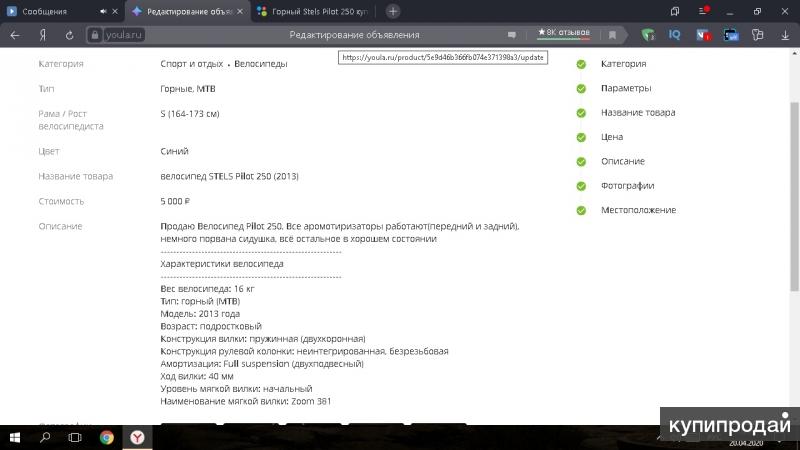The width and height of the screenshot is (800, 450).
Task: Open the browser menu with notification dot
Action: (703, 11)
